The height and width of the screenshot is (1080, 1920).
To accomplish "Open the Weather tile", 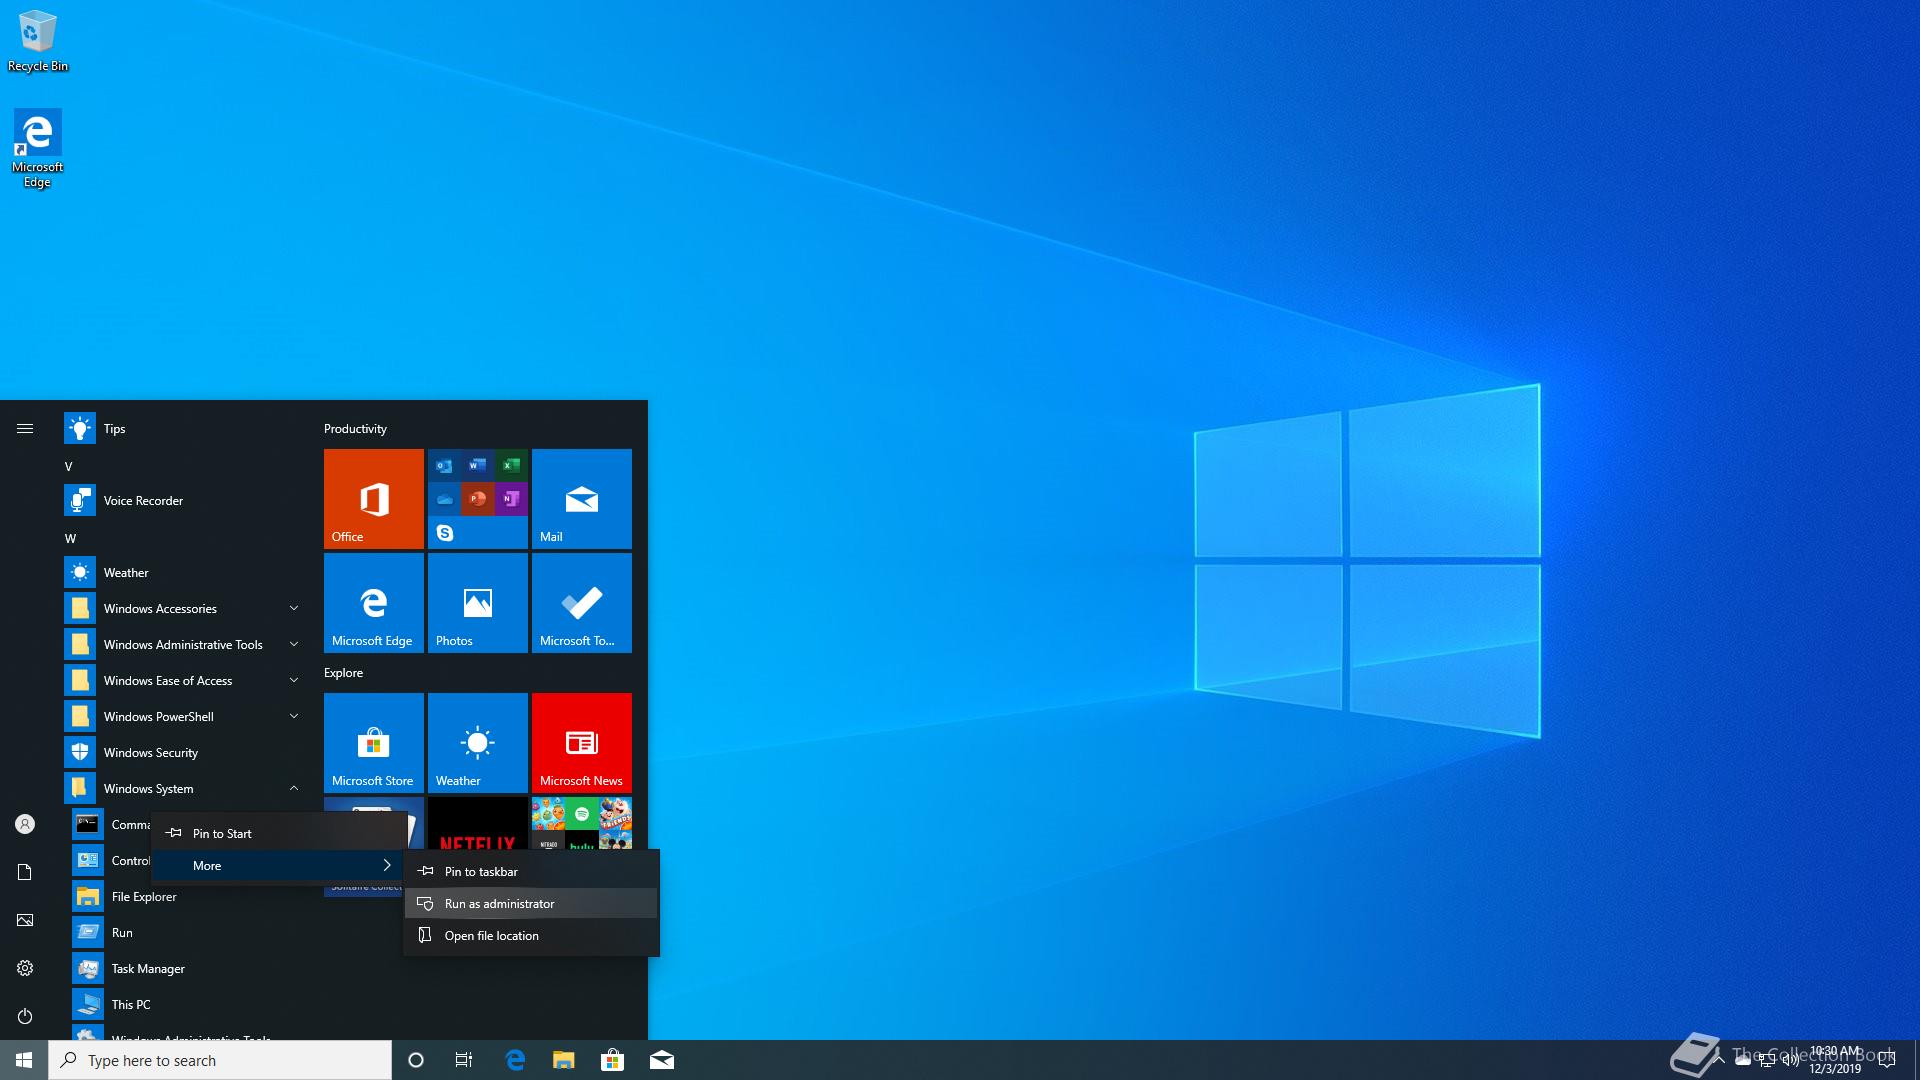I will [478, 743].
